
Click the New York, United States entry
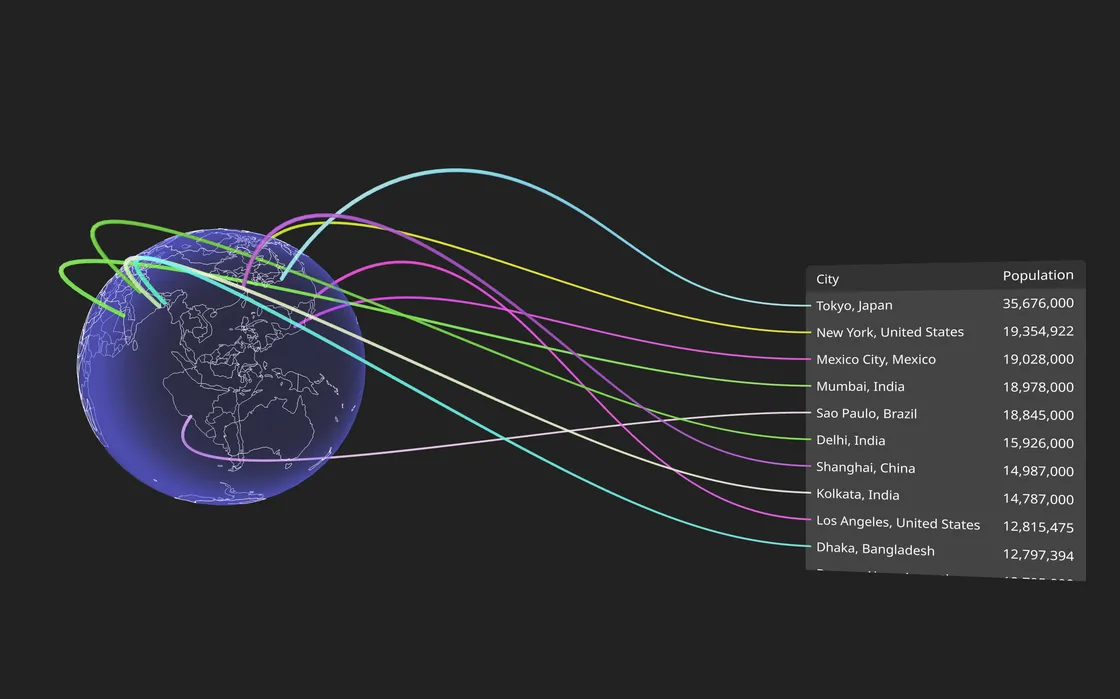[x=890, y=331]
